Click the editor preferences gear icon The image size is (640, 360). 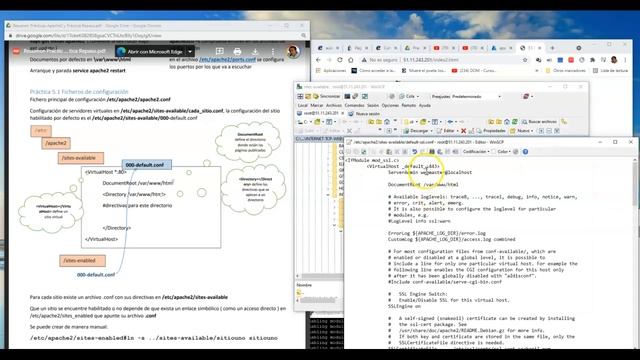point(516,151)
